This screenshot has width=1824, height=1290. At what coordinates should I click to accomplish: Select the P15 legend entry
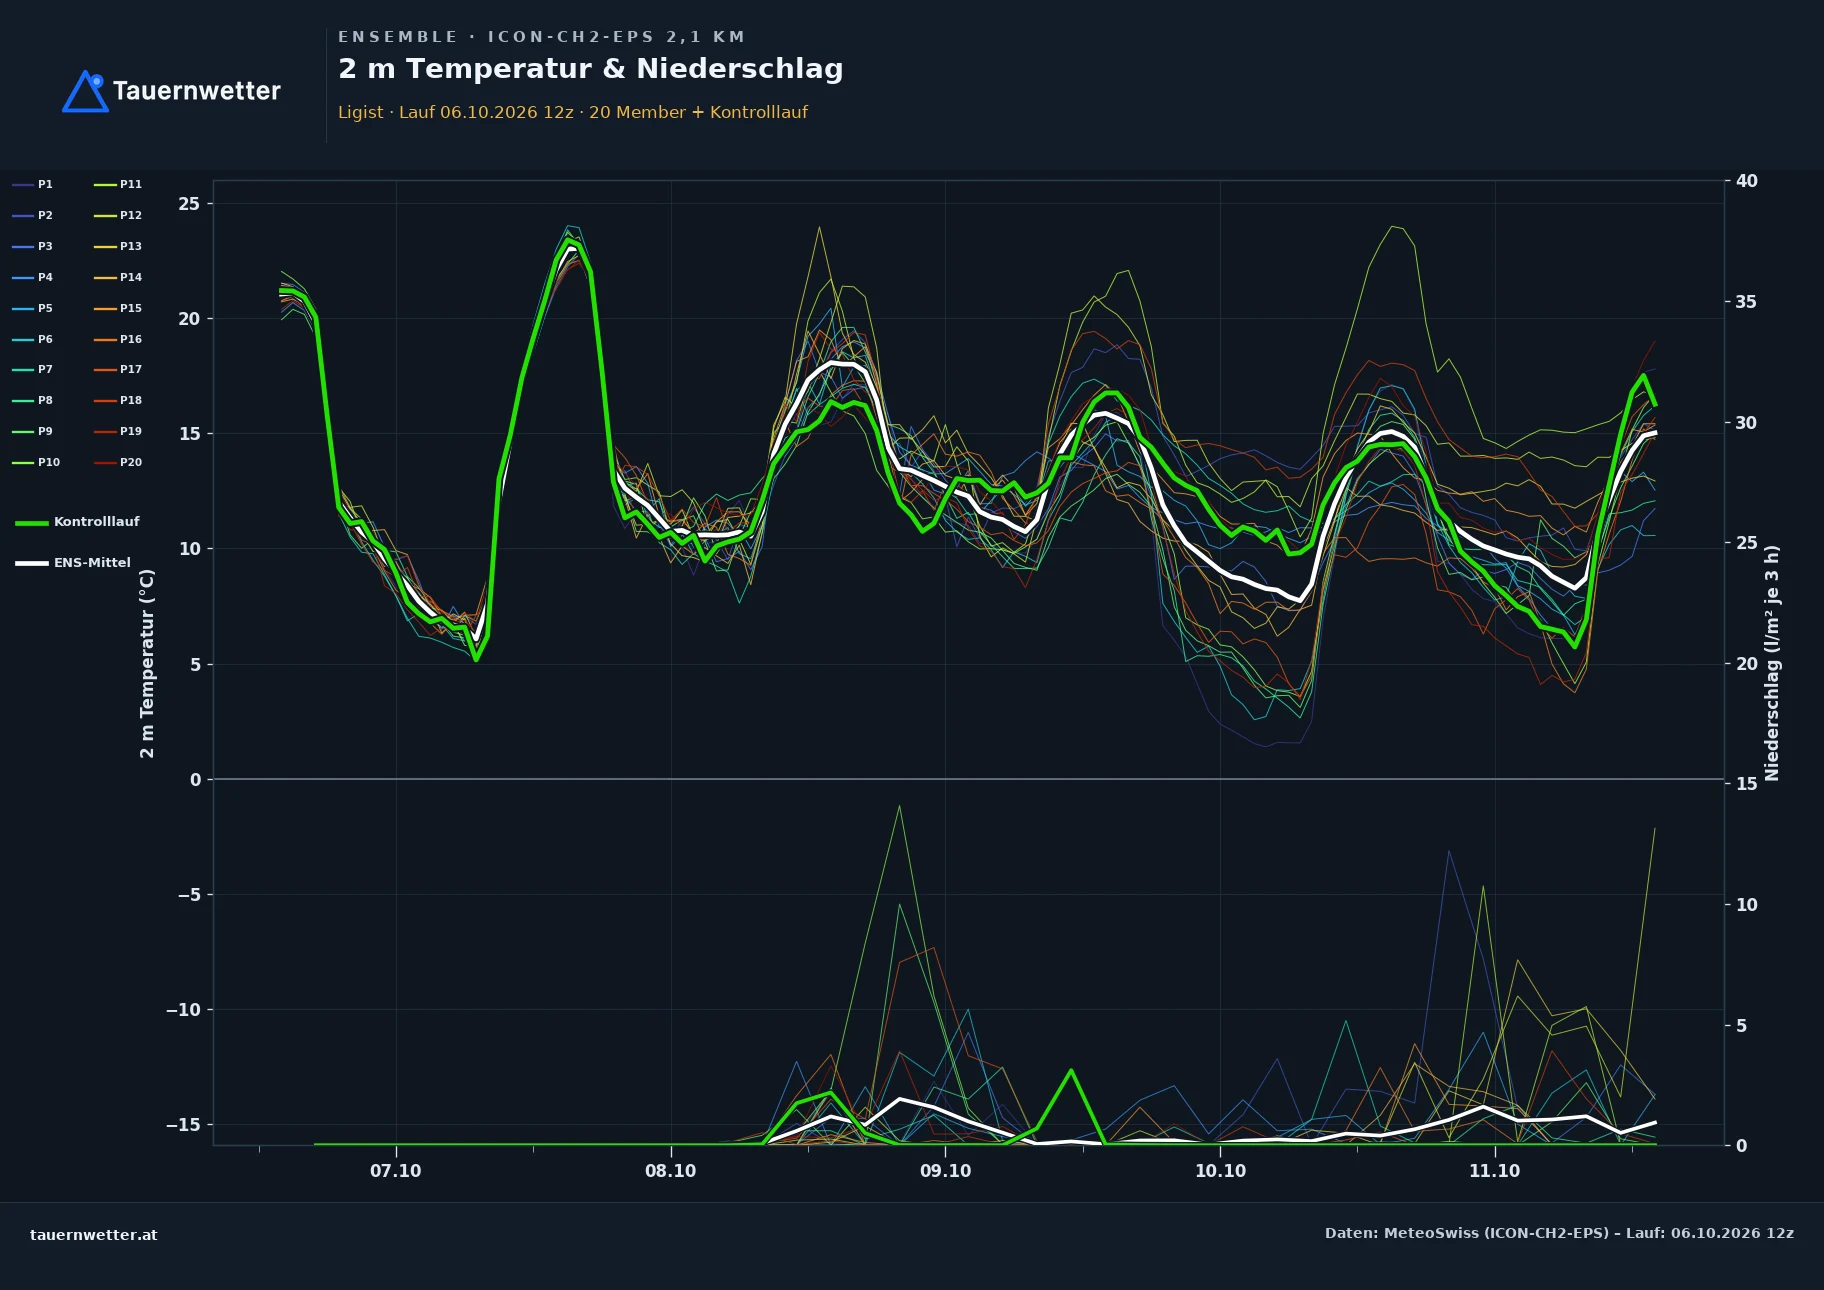pos(118,309)
